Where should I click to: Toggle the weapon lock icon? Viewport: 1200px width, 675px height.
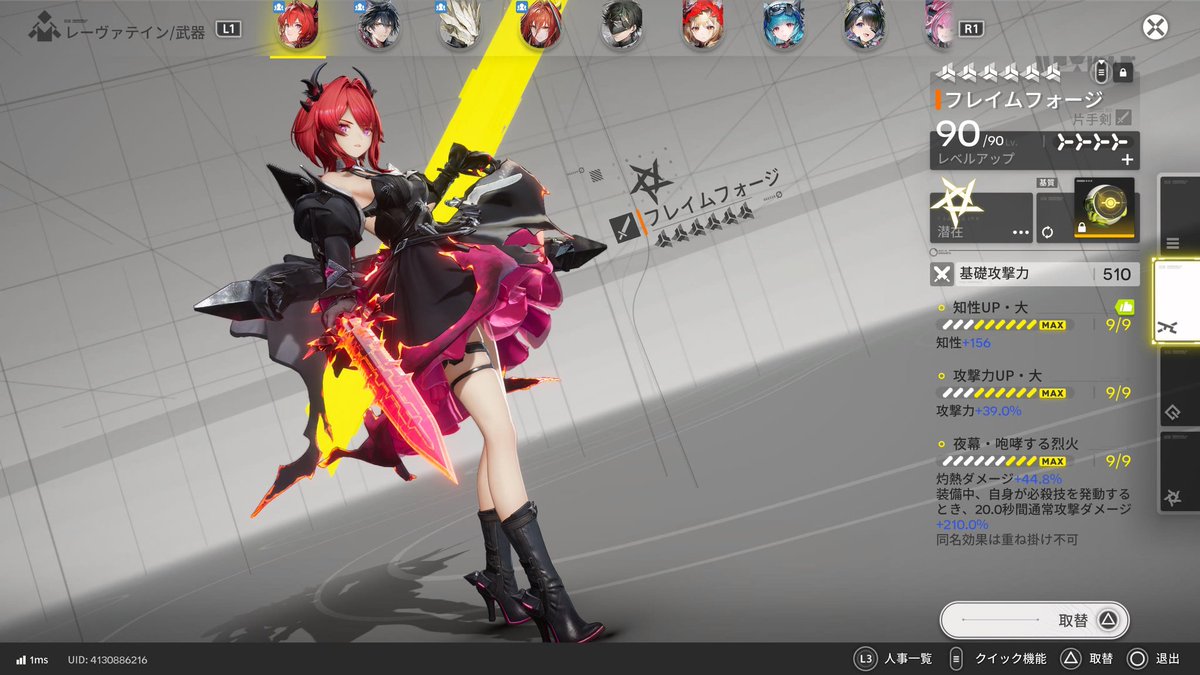pyautogui.click(x=1122, y=72)
